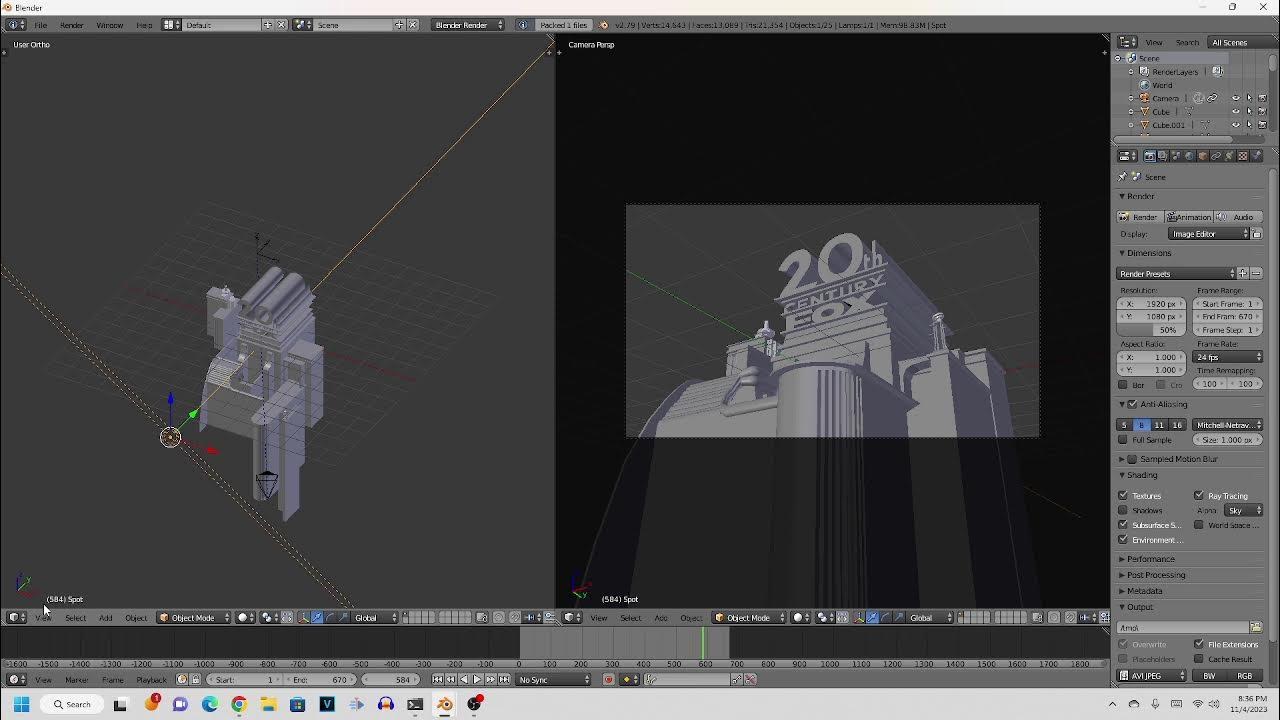The height and width of the screenshot is (720, 1280).
Task: Open the Object properties tab icon
Action: (1203, 156)
